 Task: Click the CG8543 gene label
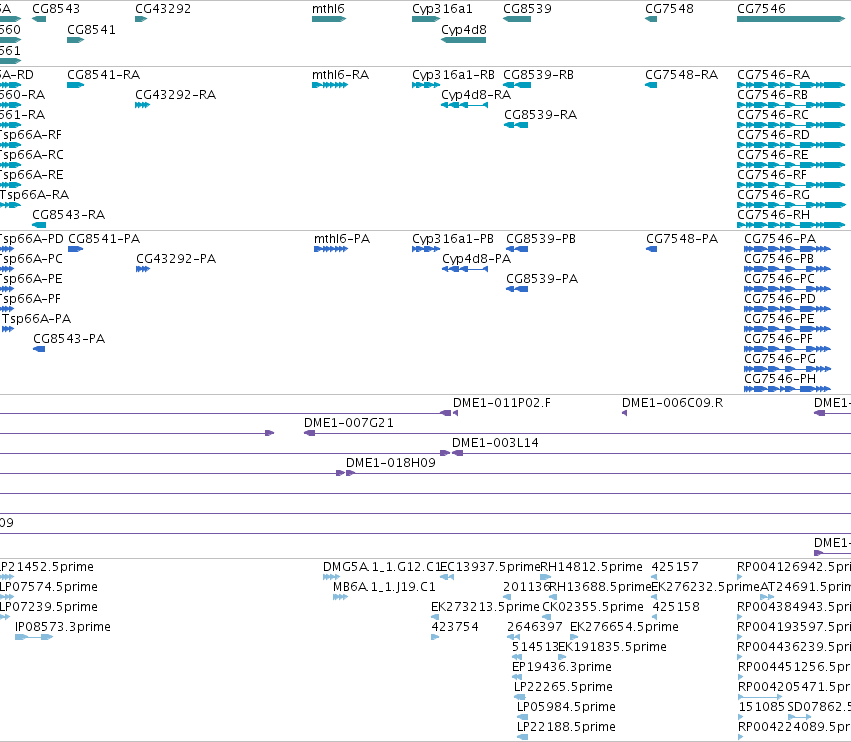point(56,9)
